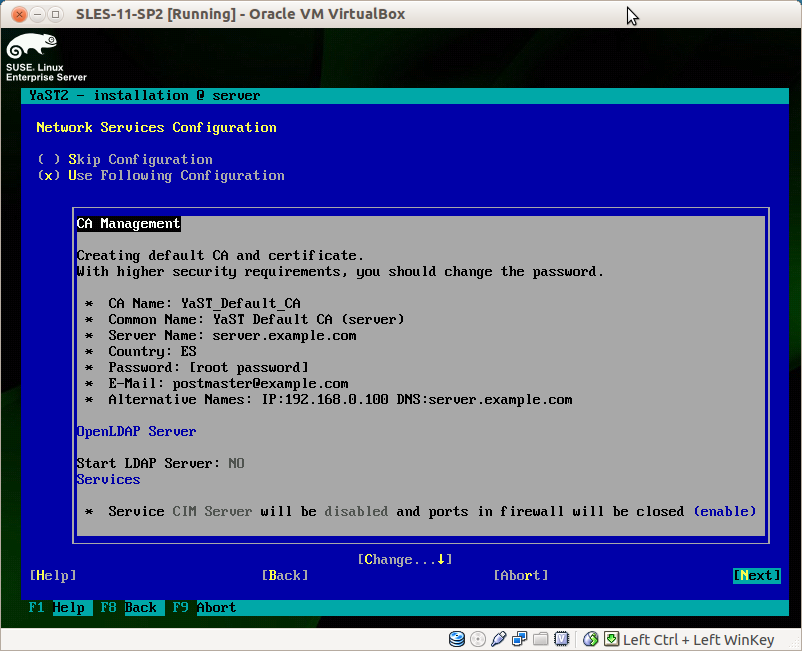This screenshot has height=651, width=802.
Task: Open the USB devices status icon
Action: [x=498, y=639]
